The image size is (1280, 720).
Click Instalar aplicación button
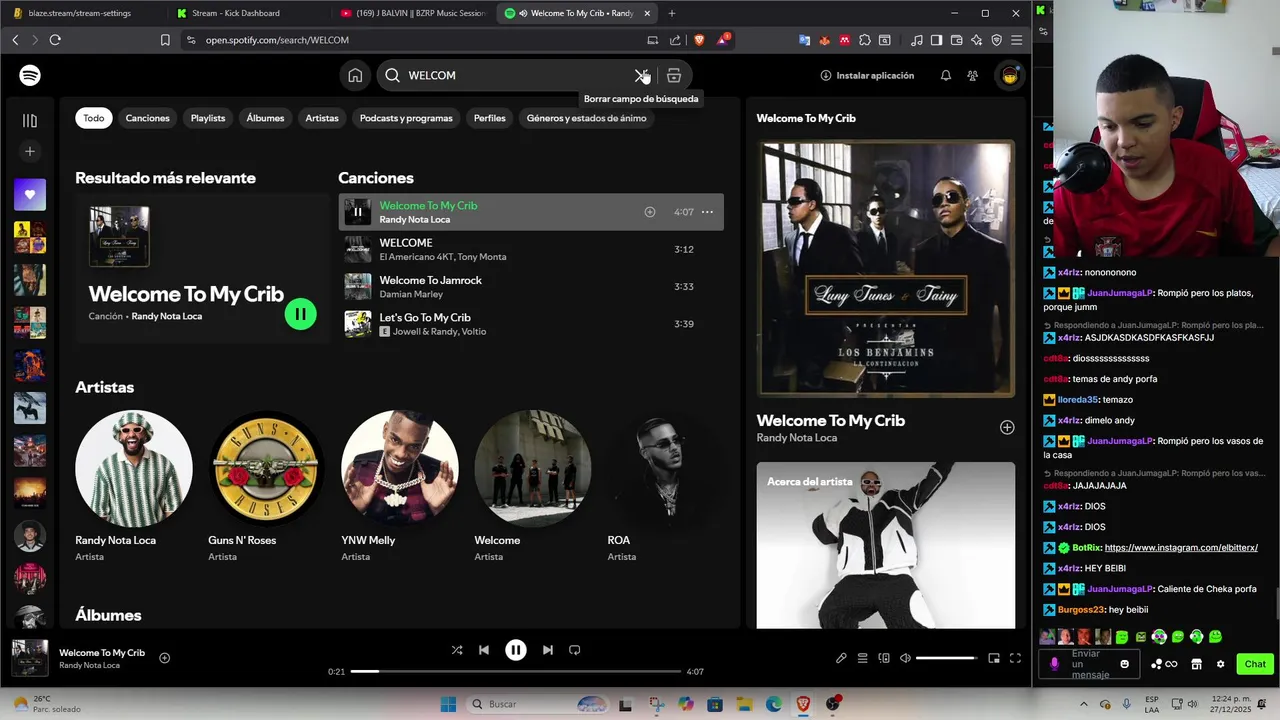[867, 75]
